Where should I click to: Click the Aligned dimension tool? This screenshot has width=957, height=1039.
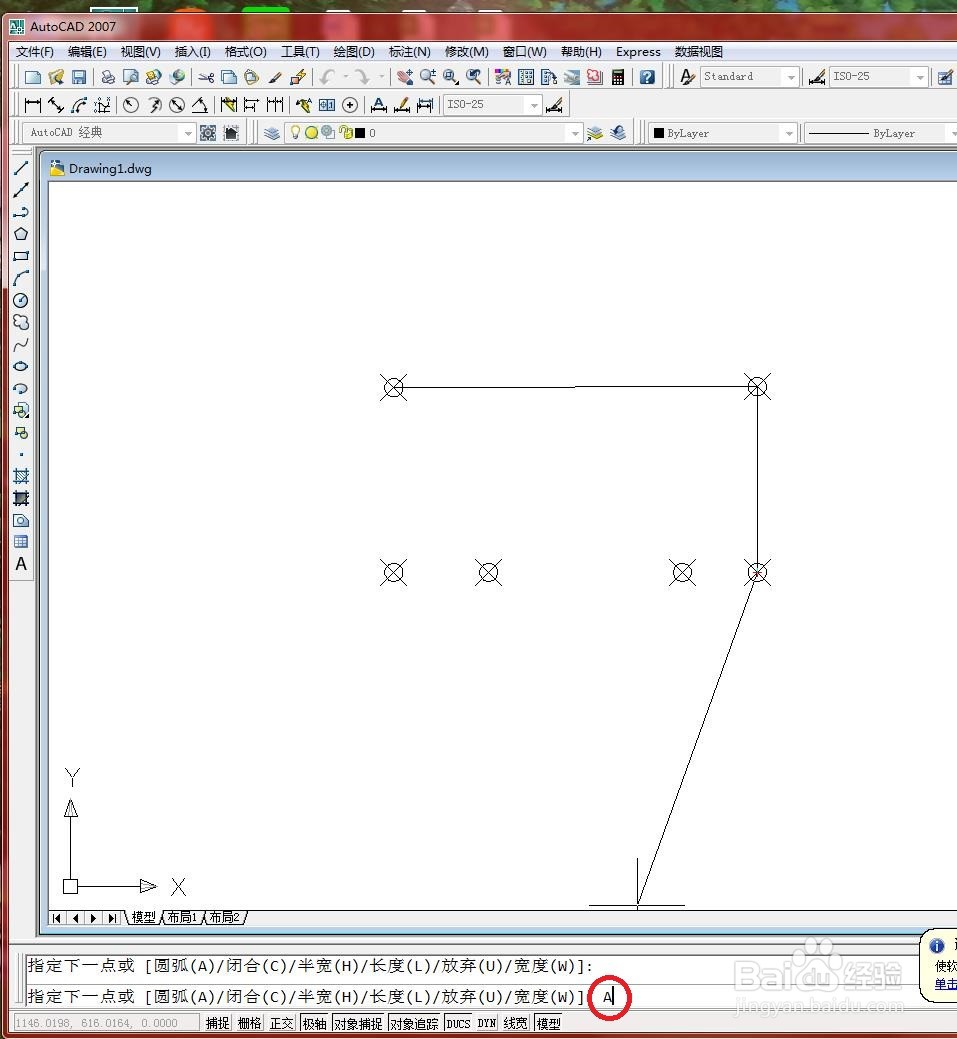point(56,105)
